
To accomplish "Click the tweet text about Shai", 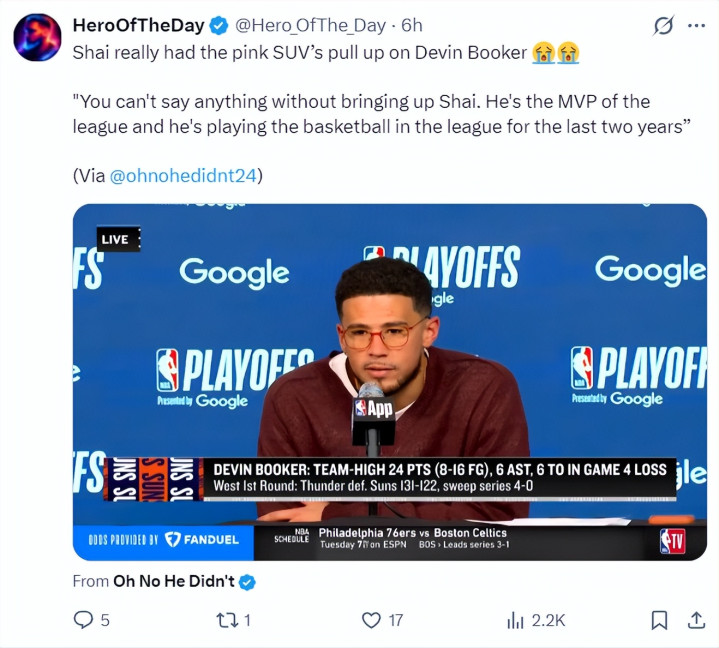I will tap(299, 52).
